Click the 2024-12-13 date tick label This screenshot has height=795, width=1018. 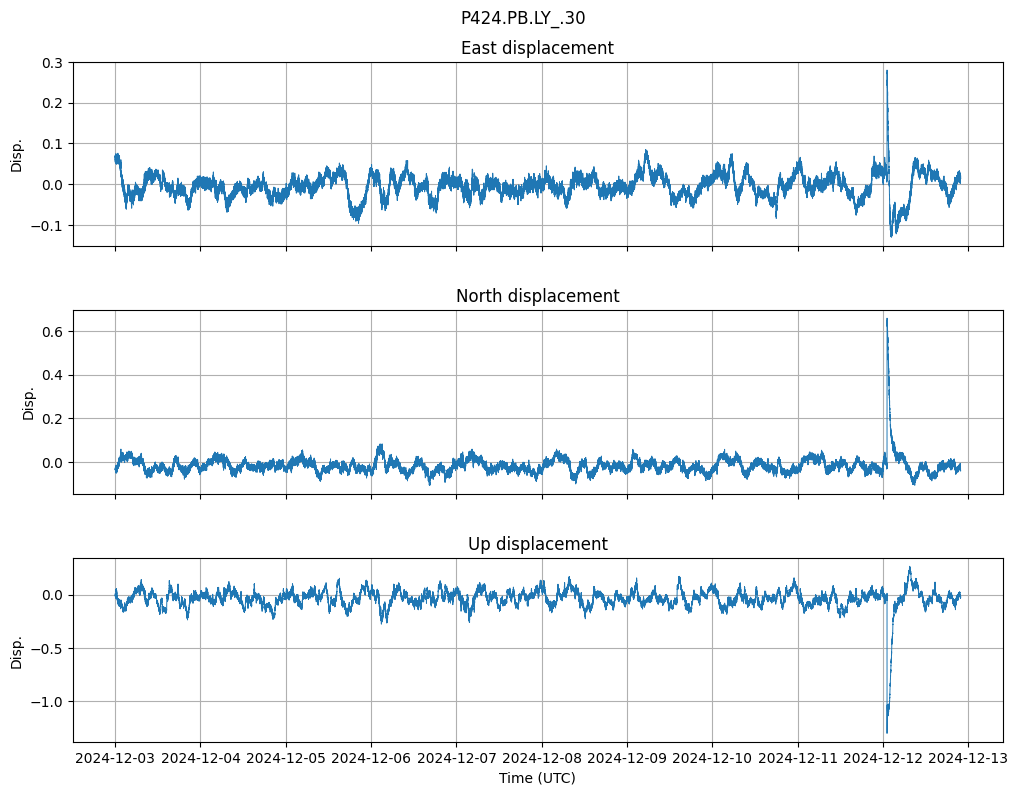pyautogui.click(x=968, y=759)
